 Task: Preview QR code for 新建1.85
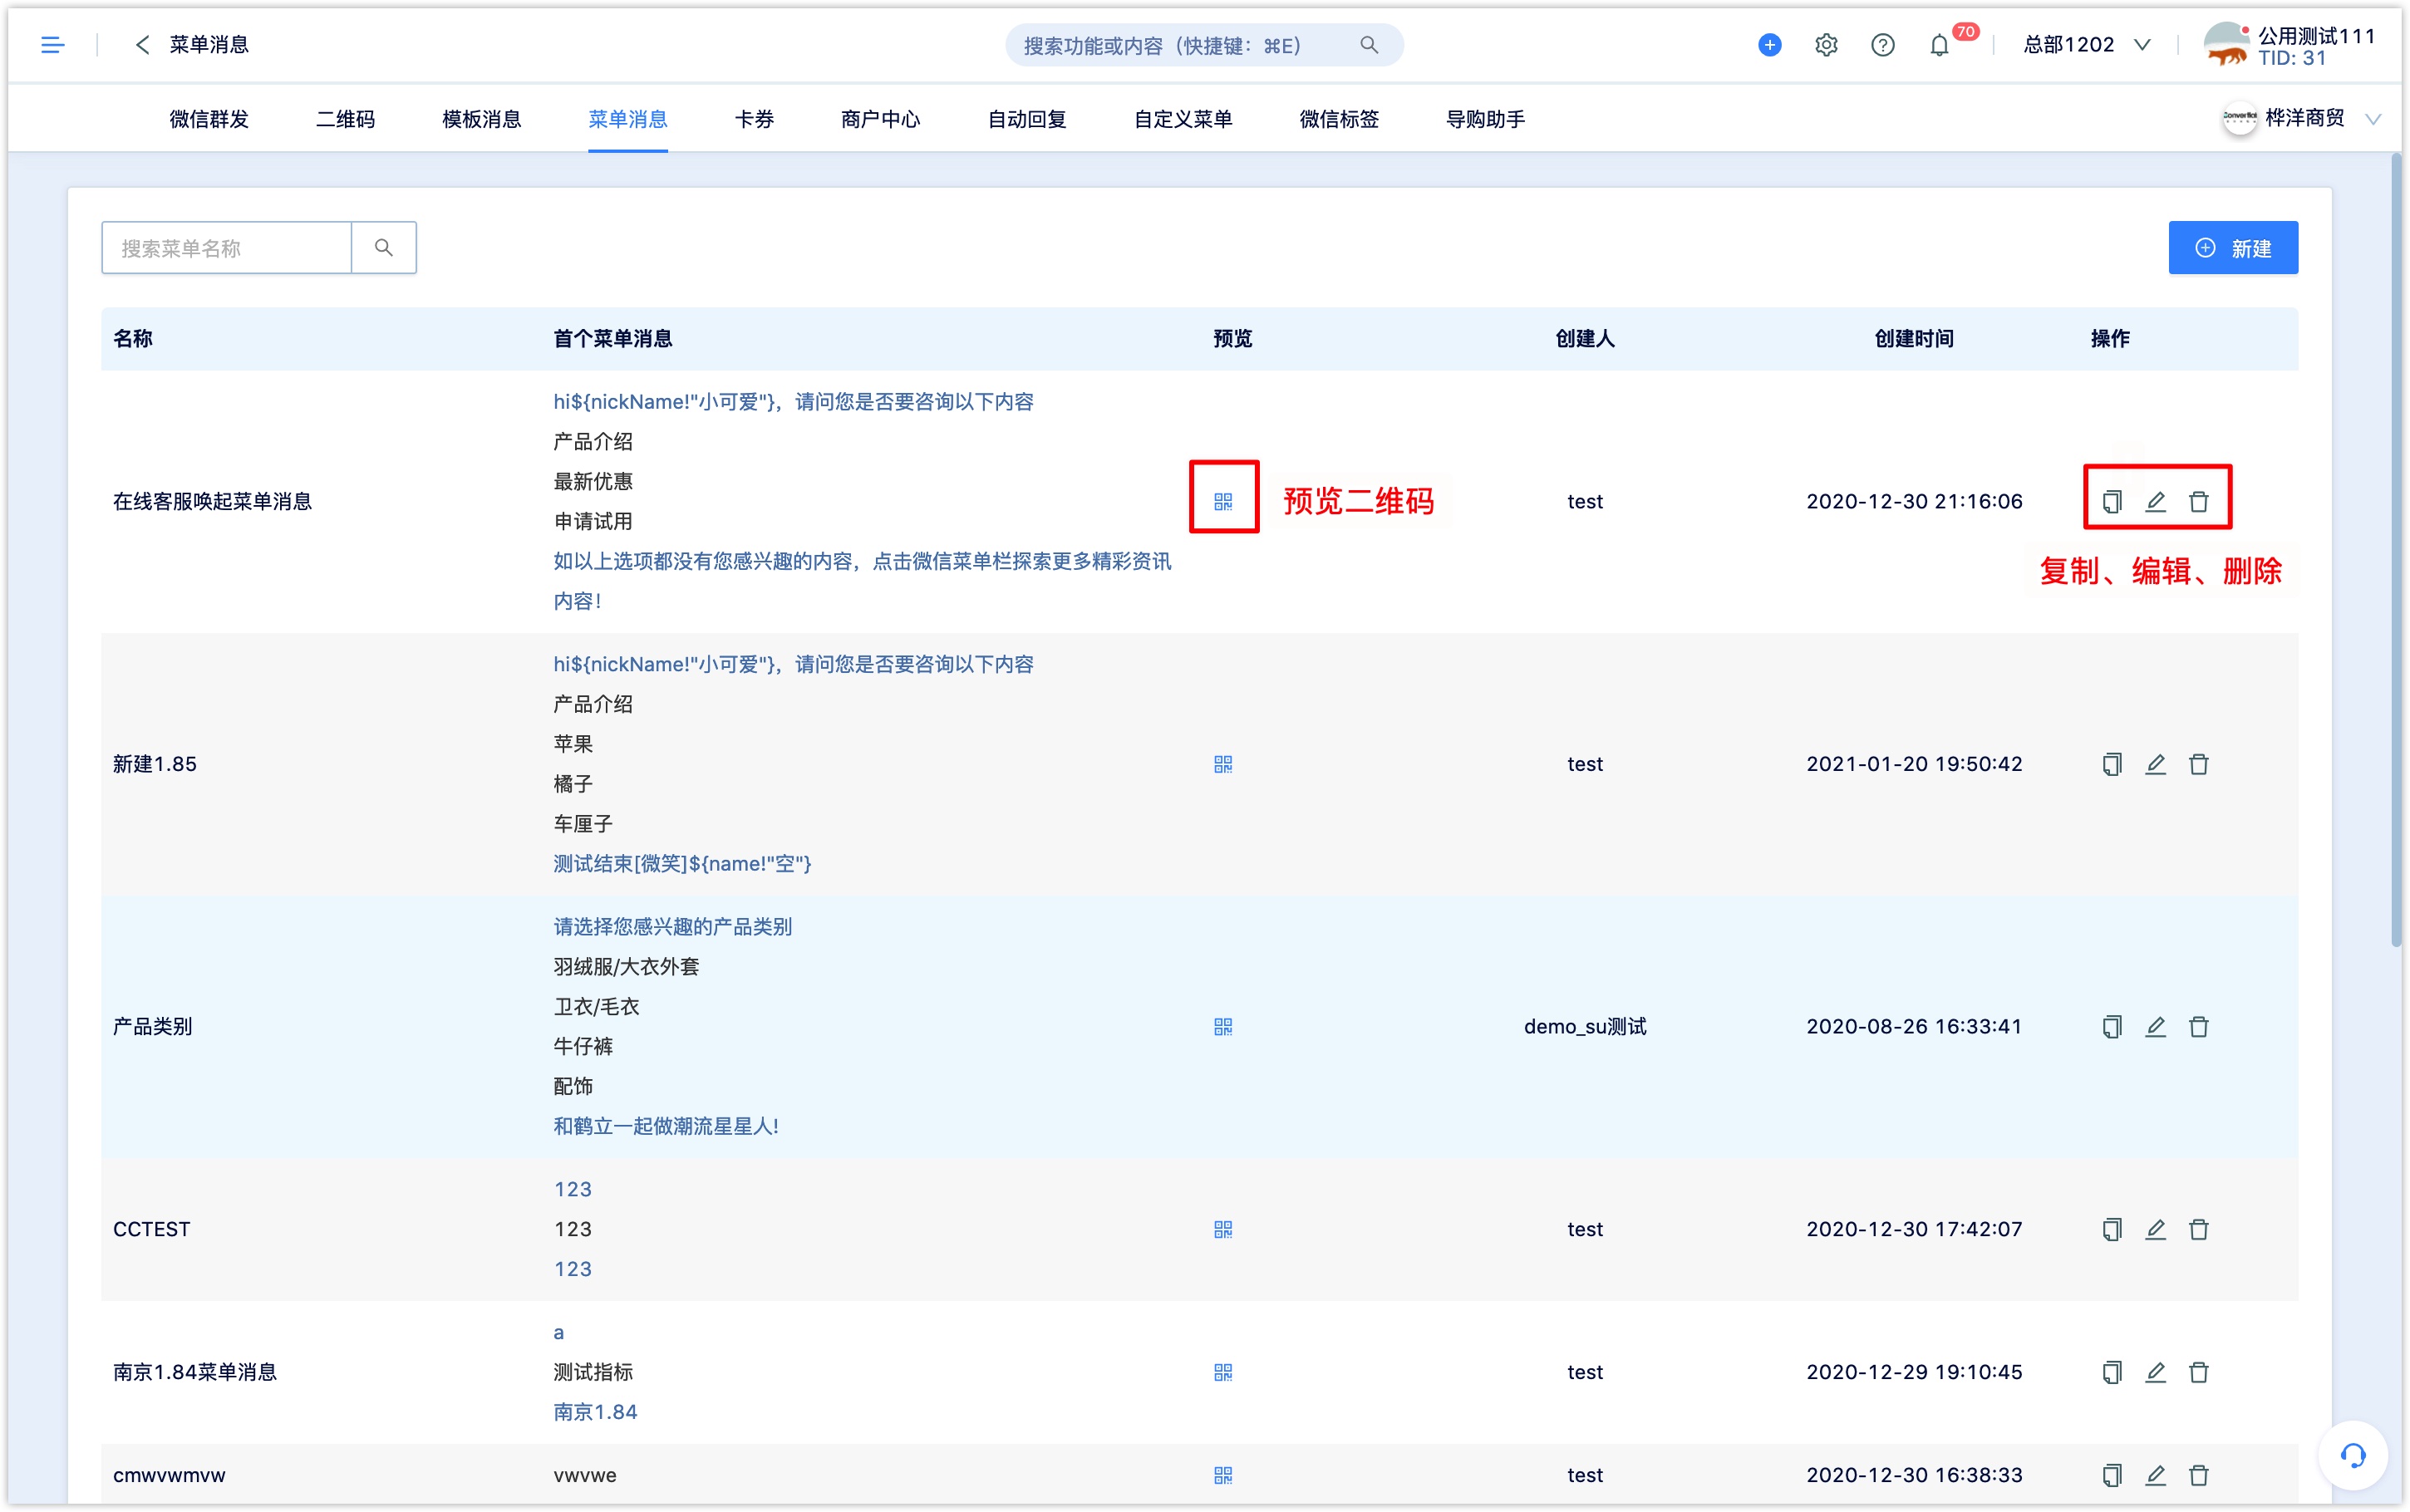[1222, 764]
